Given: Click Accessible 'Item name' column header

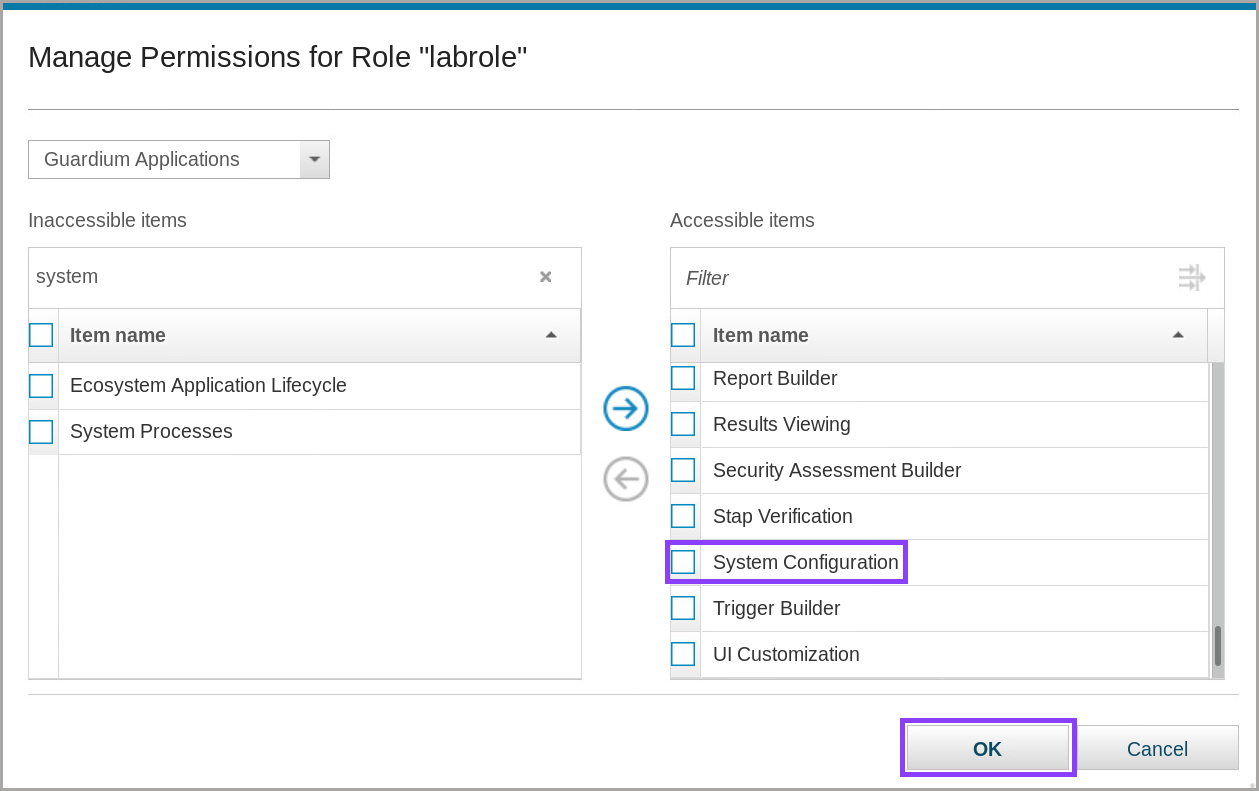Looking at the screenshot, I should click(955, 335).
